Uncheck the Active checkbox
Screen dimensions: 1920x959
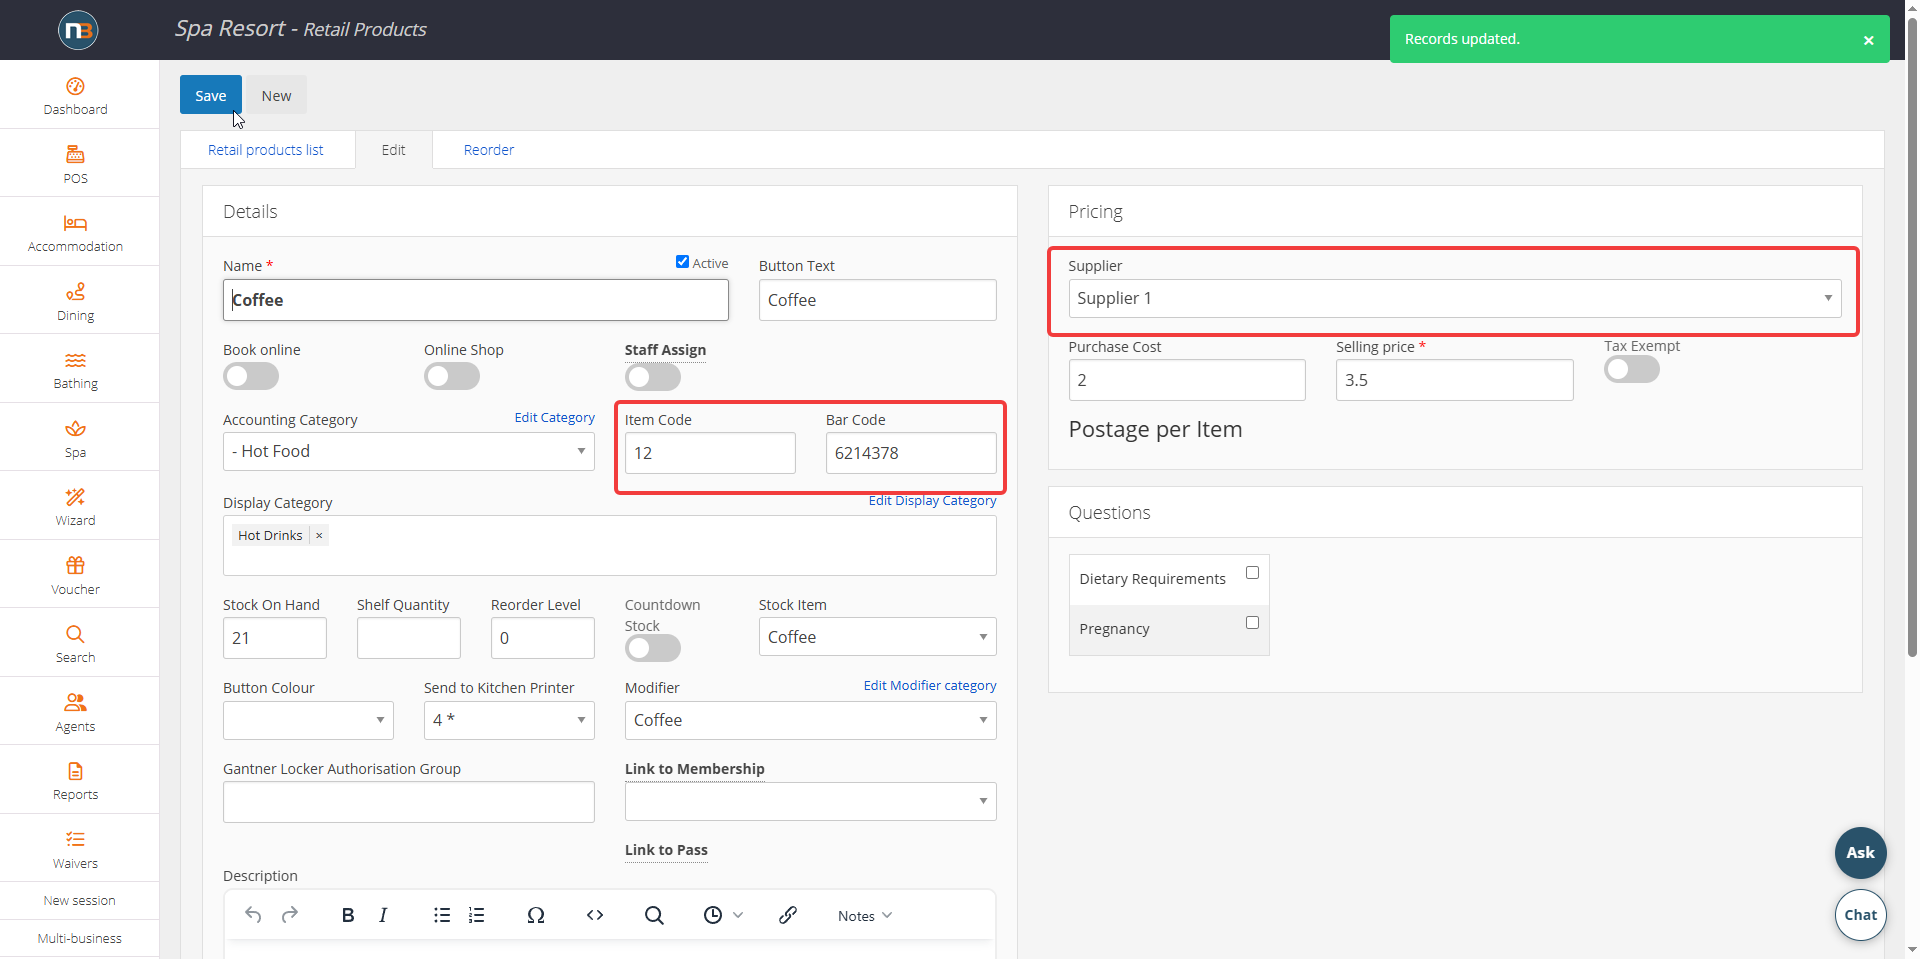[x=682, y=262]
